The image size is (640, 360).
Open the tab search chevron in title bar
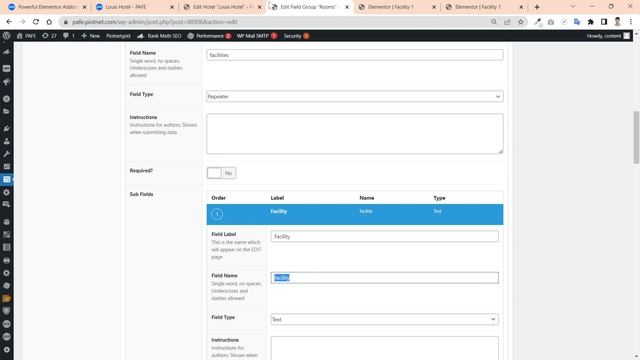click(573, 7)
